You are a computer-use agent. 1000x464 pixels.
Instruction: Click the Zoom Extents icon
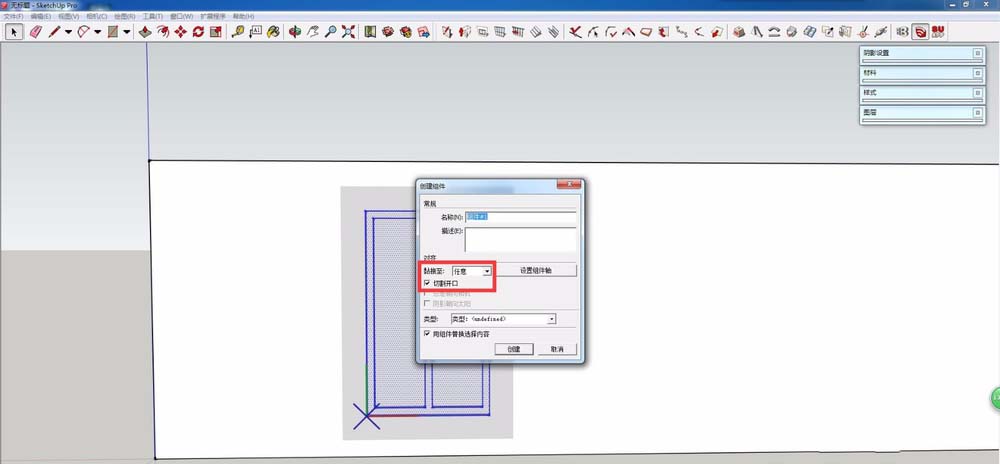pyautogui.click(x=347, y=32)
